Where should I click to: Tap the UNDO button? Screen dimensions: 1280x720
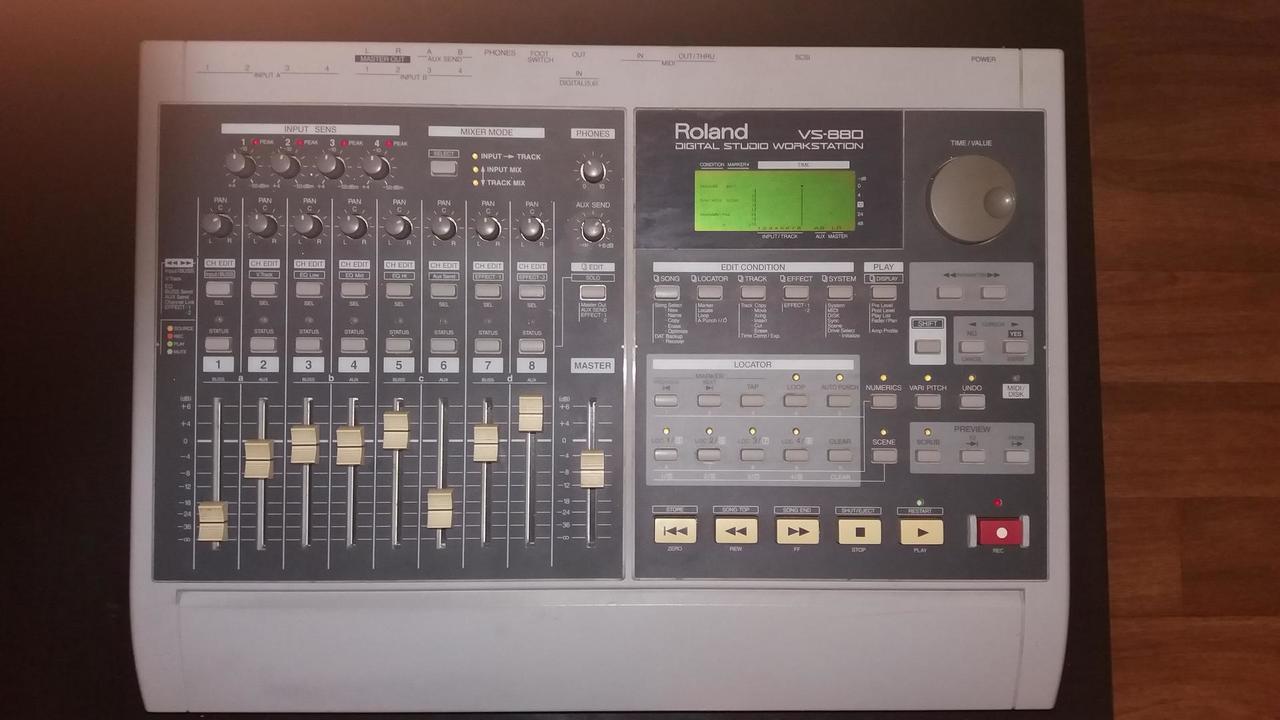pyautogui.click(x=972, y=401)
